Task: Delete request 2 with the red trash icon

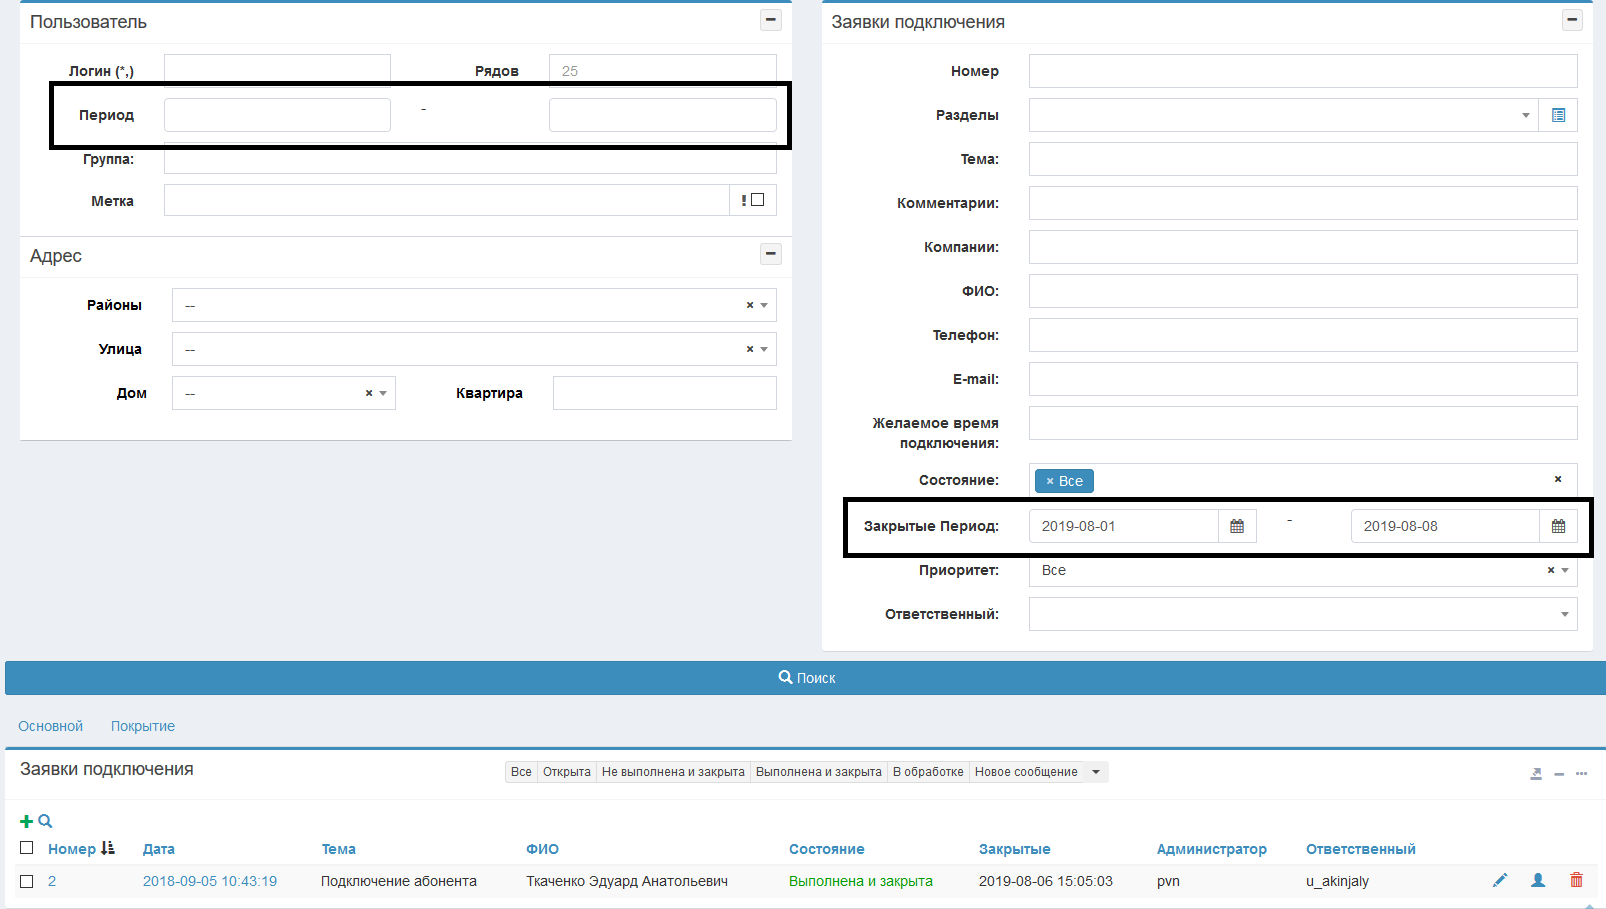Action: coord(1576,880)
